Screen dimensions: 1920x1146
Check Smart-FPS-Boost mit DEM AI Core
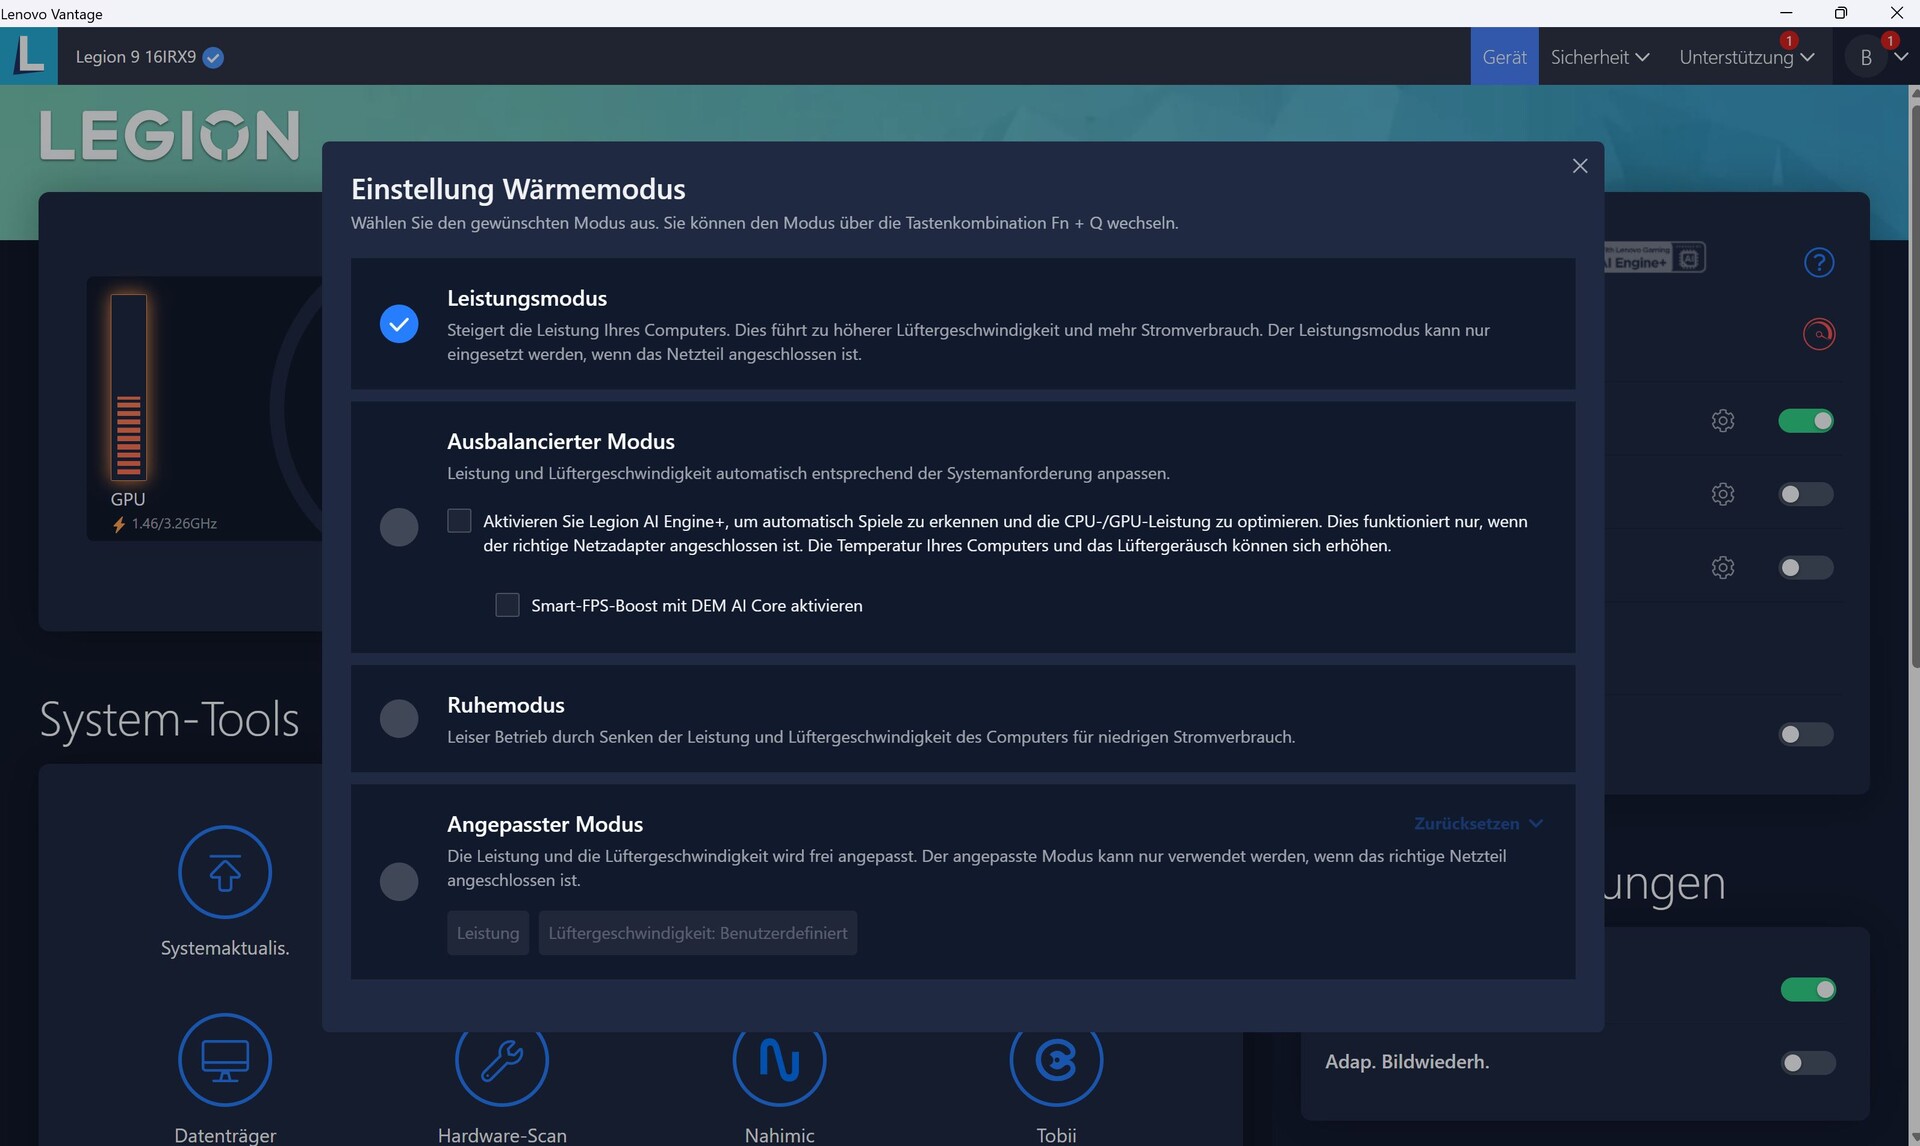tap(507, 605)
